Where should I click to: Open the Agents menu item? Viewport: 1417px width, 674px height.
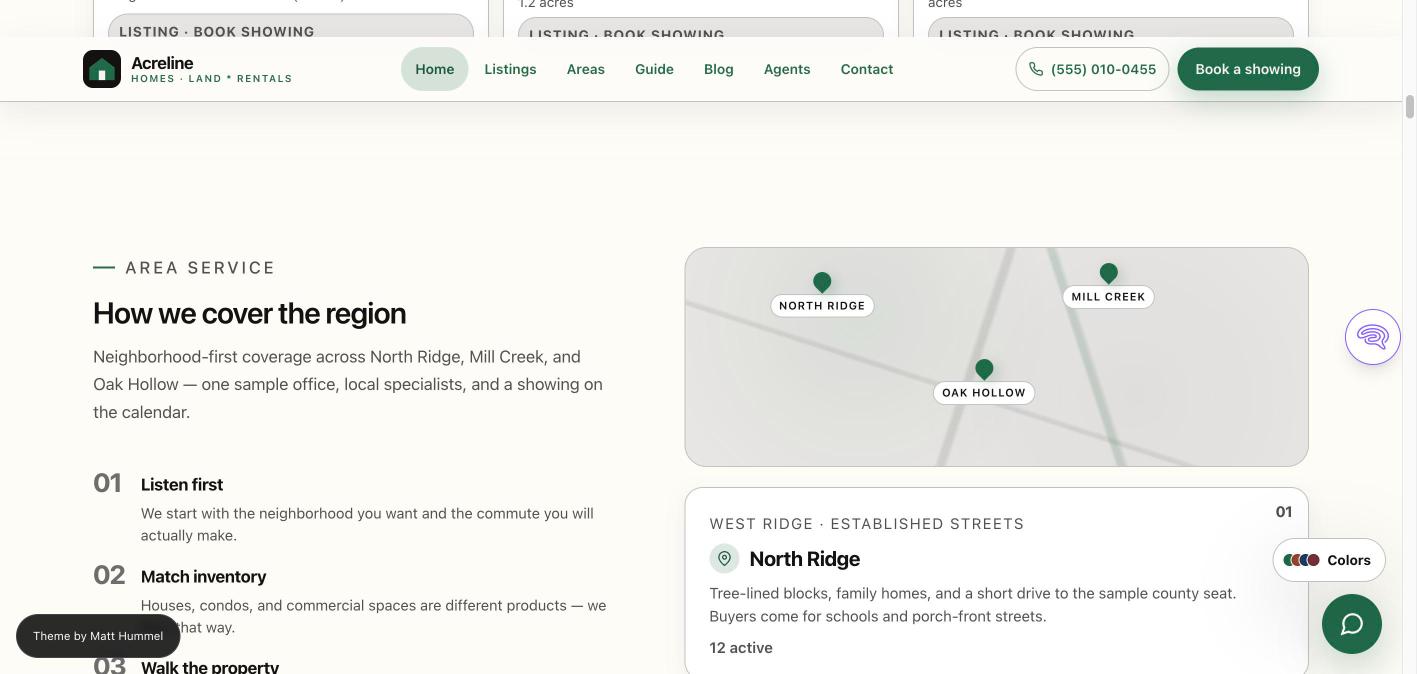[x=787, y=69]
